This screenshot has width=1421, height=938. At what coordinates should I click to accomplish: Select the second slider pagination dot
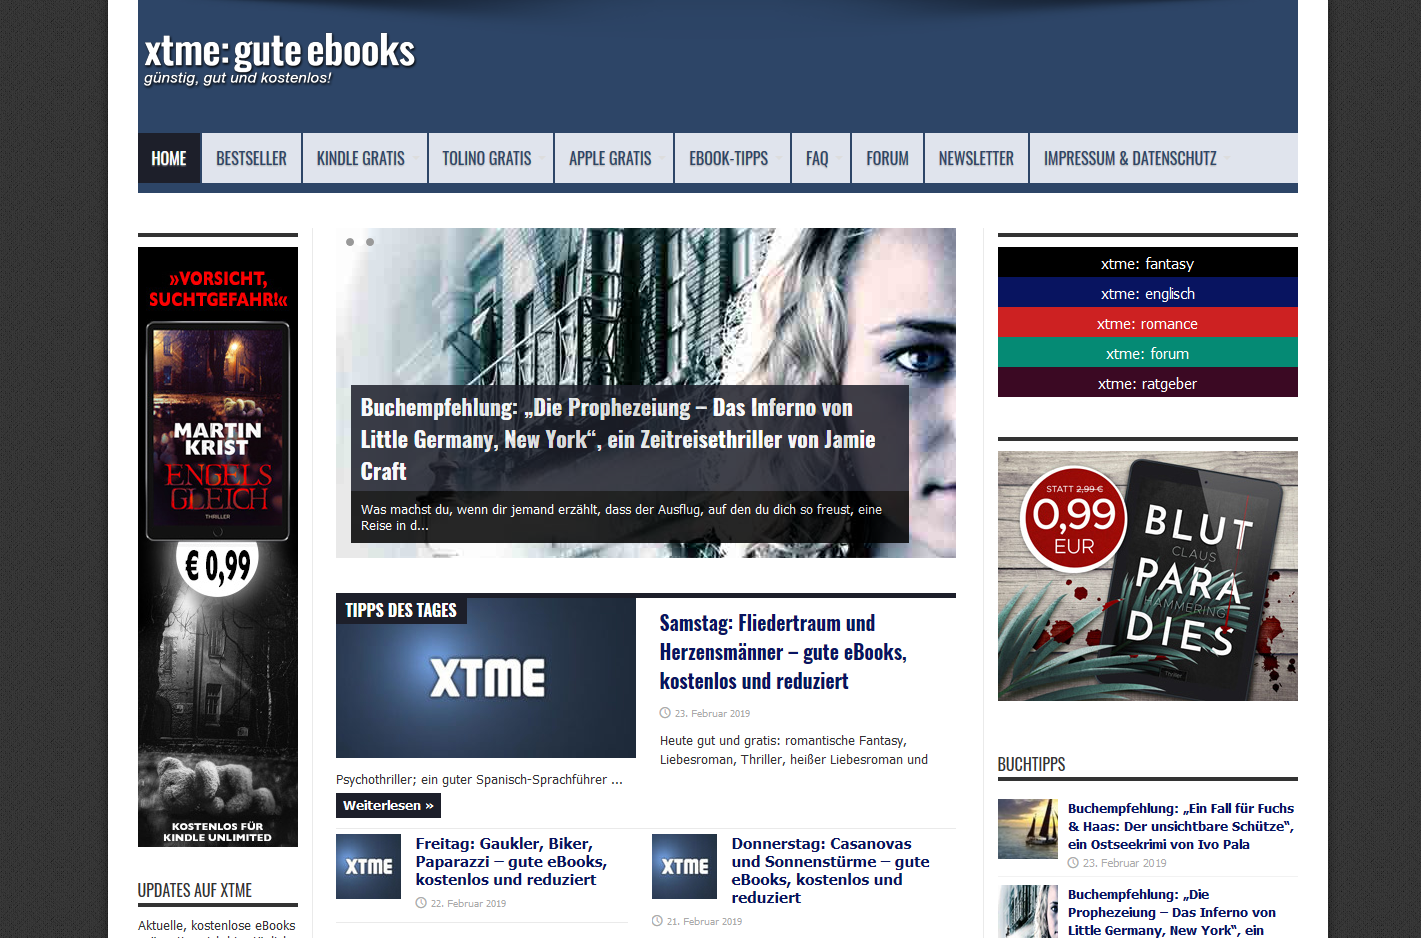click(x=370, y=242)
